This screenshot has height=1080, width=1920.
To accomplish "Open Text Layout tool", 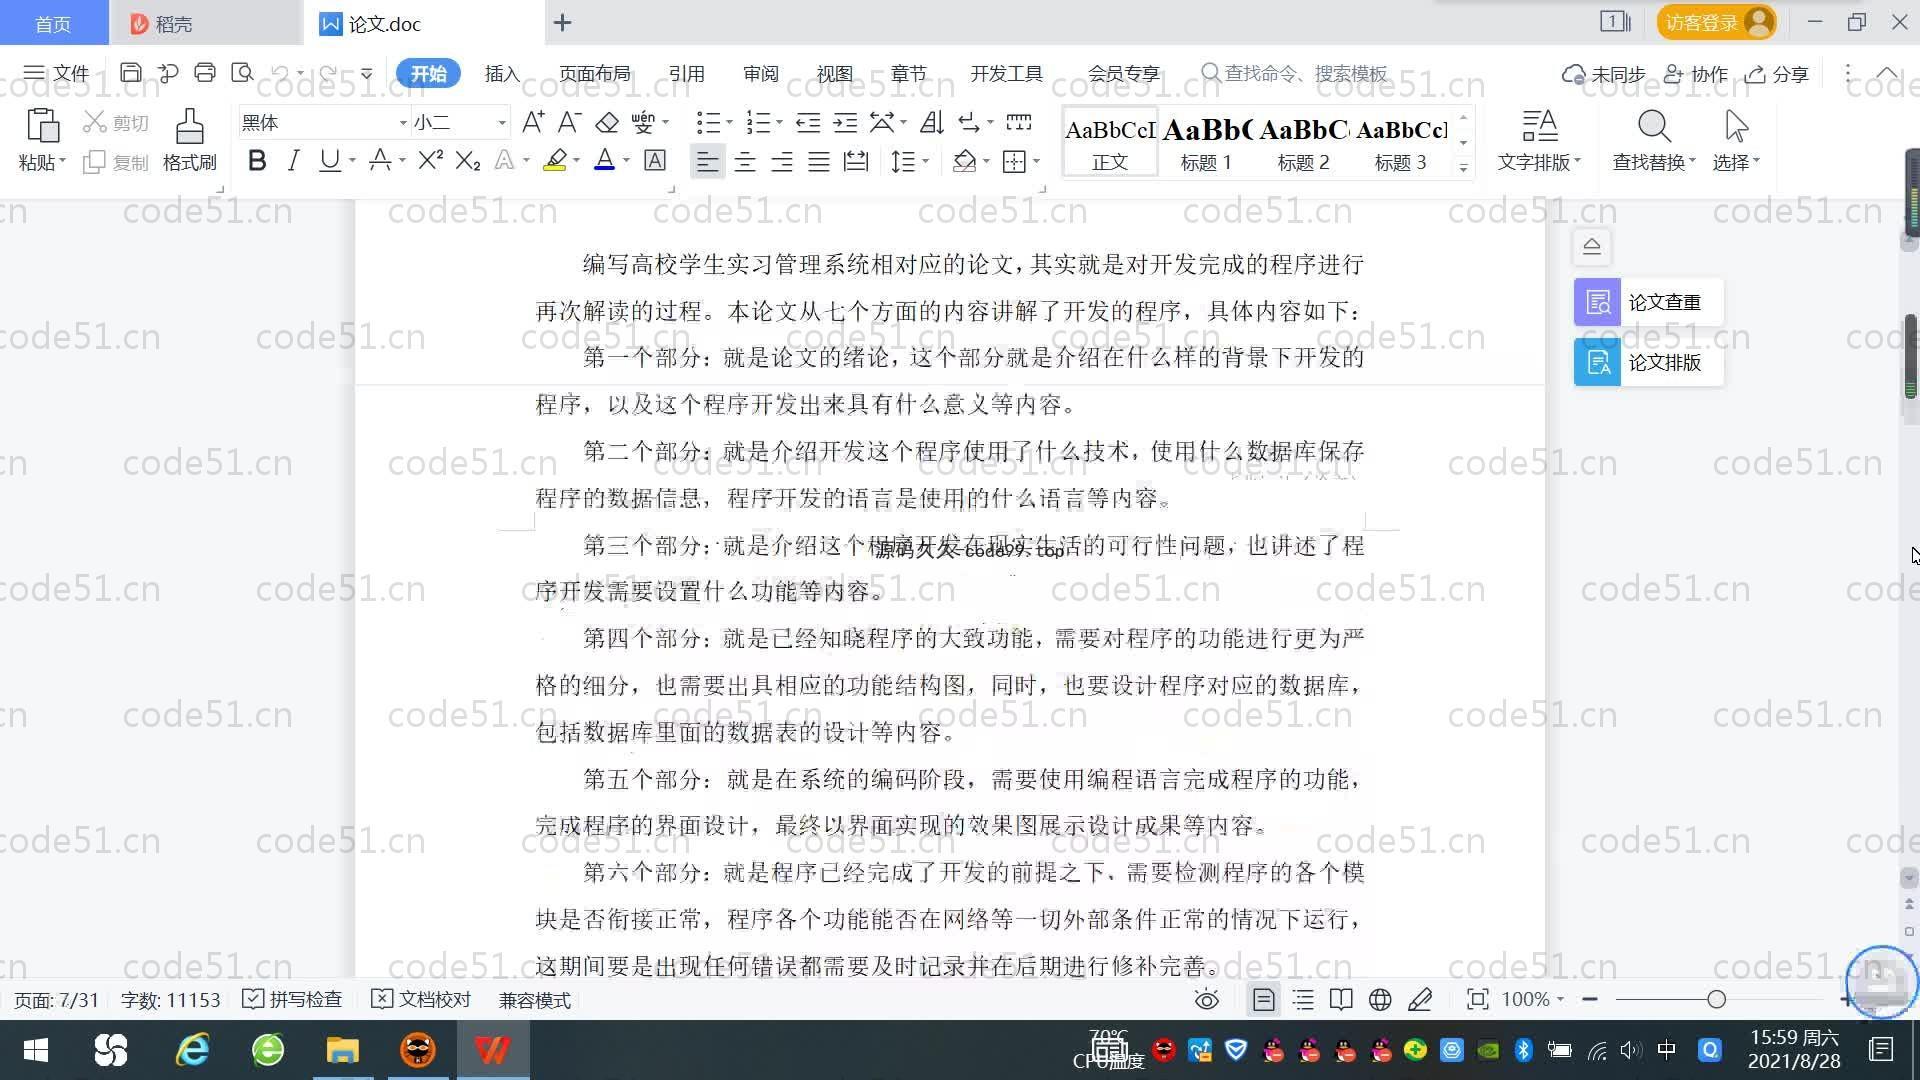I will [x=1539, y=139].
